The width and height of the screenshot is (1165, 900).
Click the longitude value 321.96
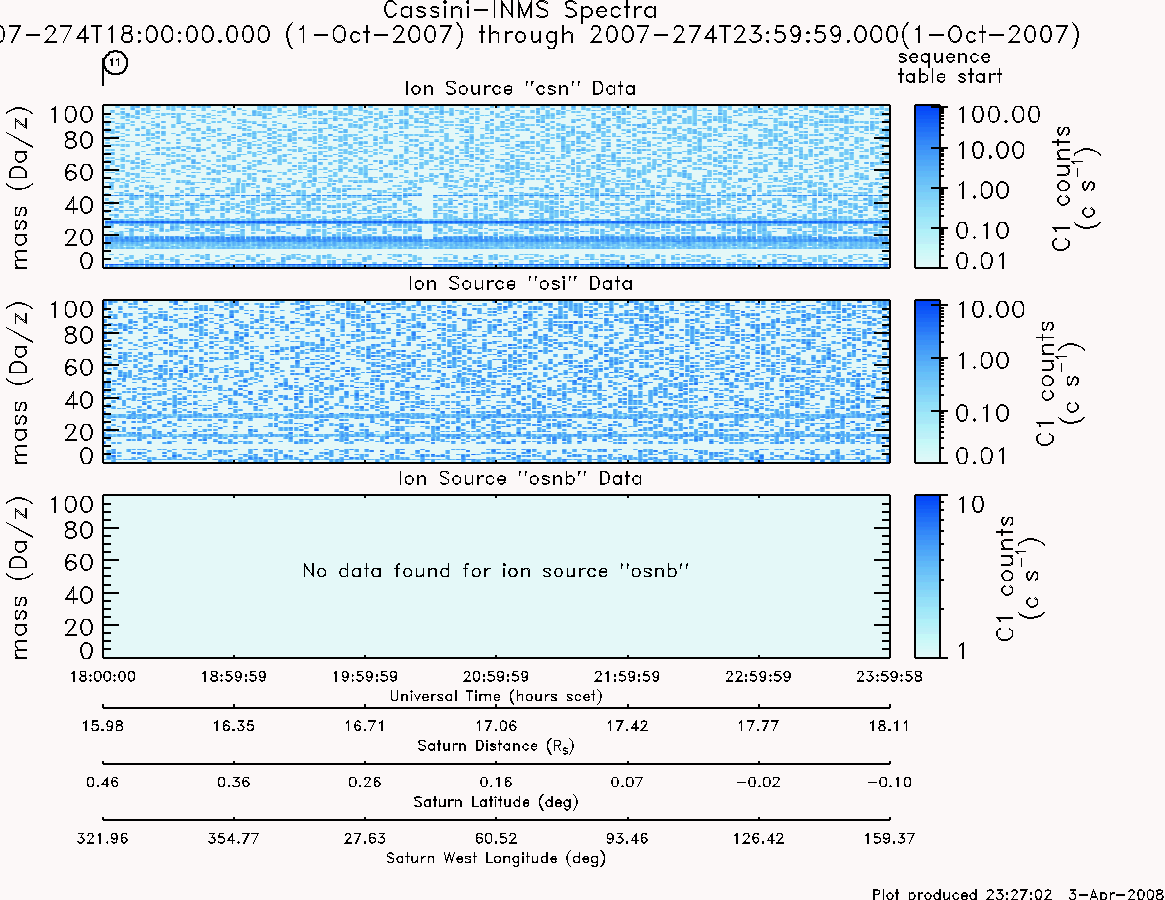(x=103, y=838)
